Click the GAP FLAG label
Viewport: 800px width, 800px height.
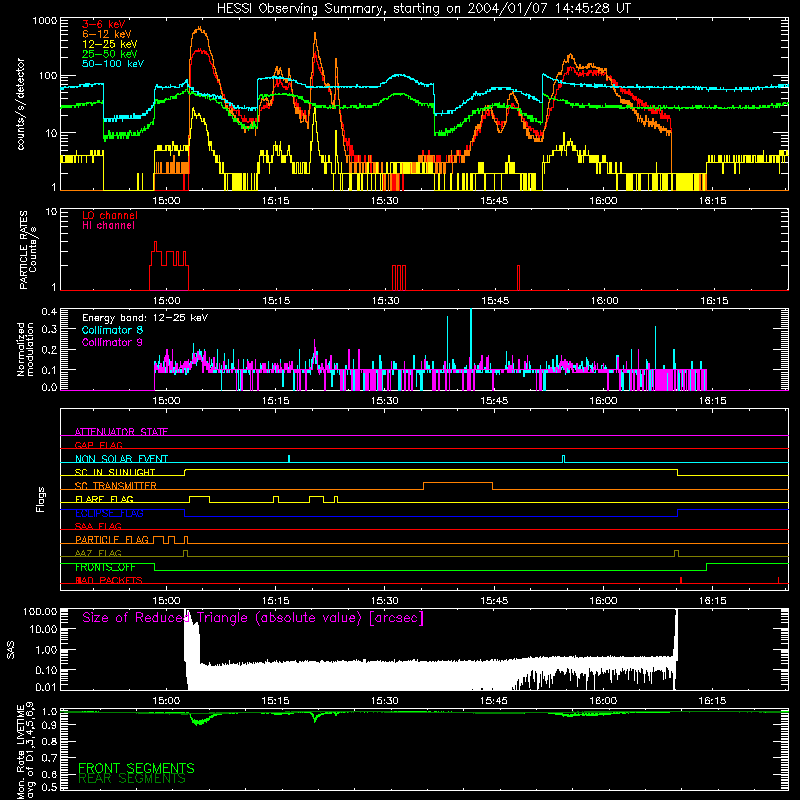point(98,445)
